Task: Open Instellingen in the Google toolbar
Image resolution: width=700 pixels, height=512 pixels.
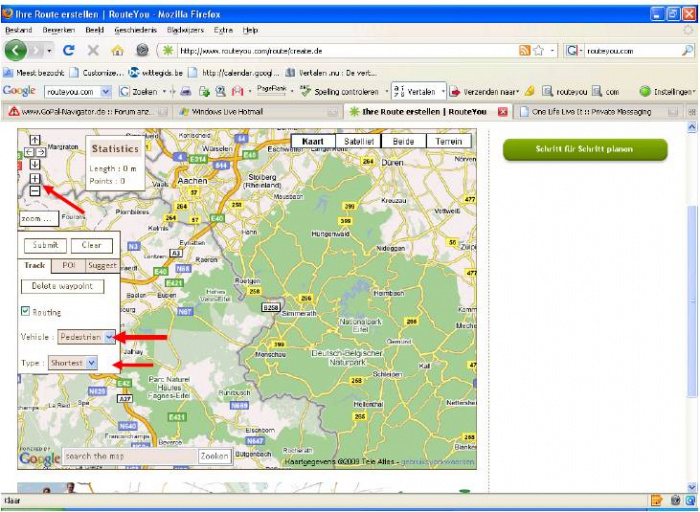Action: (667, 92)
